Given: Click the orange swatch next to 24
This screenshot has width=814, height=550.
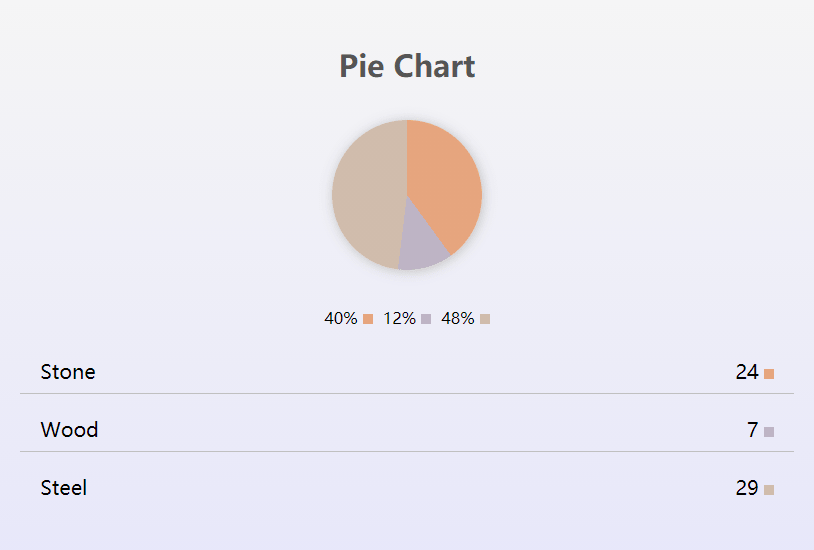Looking at the screenshot, I should (769, 374).
